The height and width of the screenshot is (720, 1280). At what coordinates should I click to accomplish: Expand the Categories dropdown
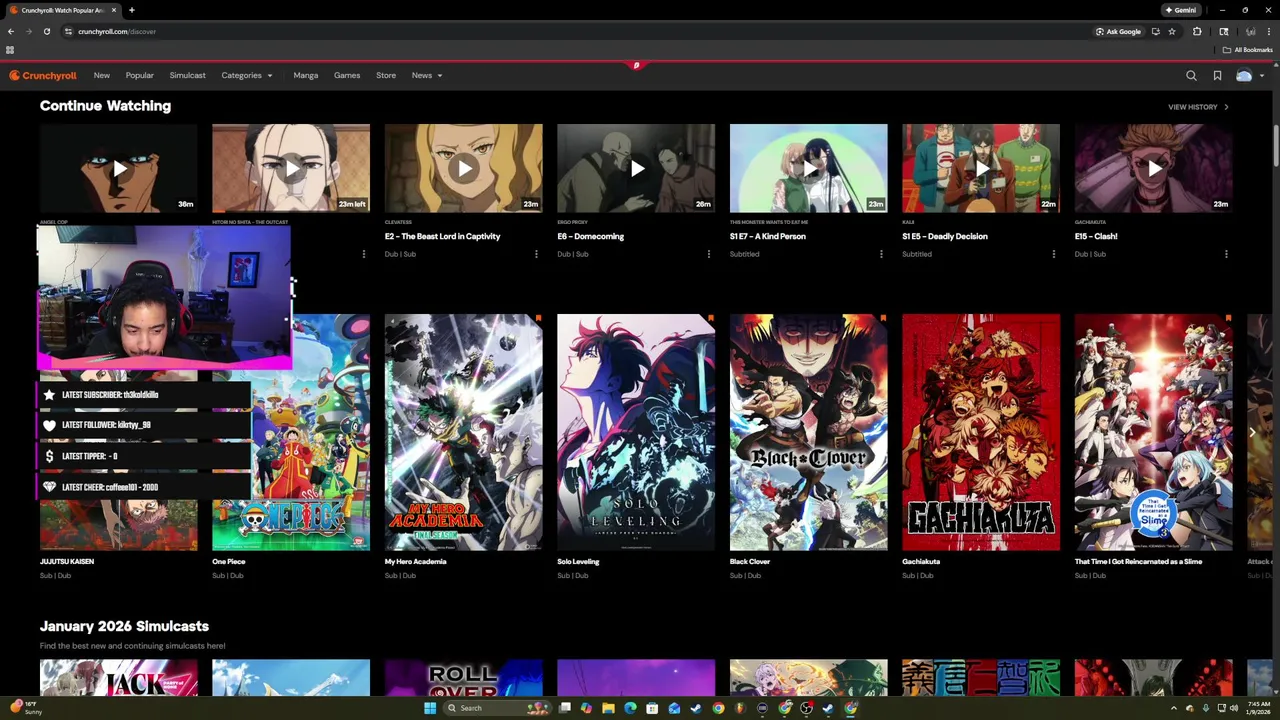point(247,75)
